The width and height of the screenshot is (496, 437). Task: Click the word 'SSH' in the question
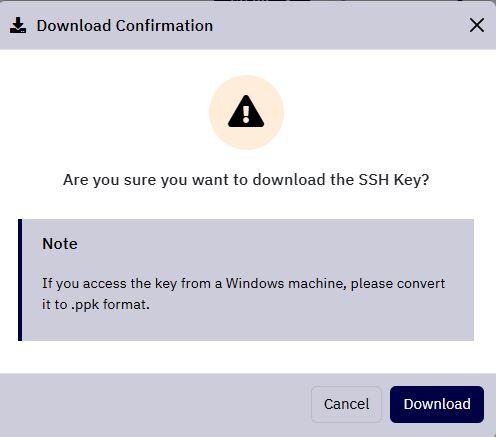(x=374, y=180)
